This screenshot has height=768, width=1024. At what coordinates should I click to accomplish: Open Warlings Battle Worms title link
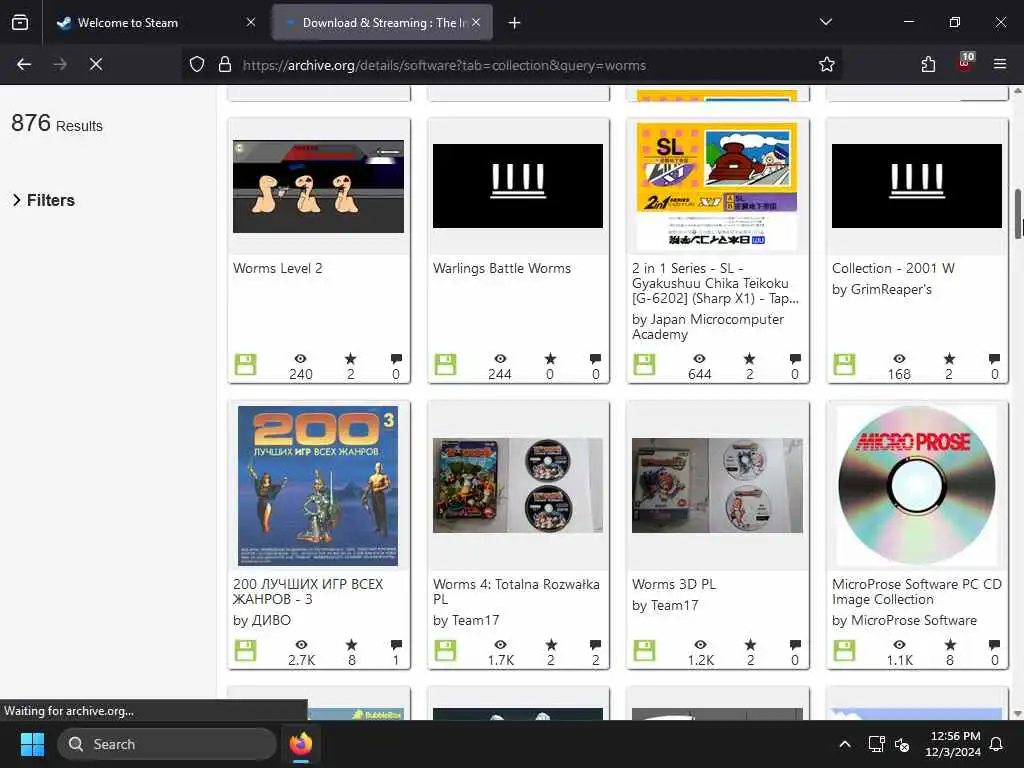pyautogui.click(x=502, y=268)
